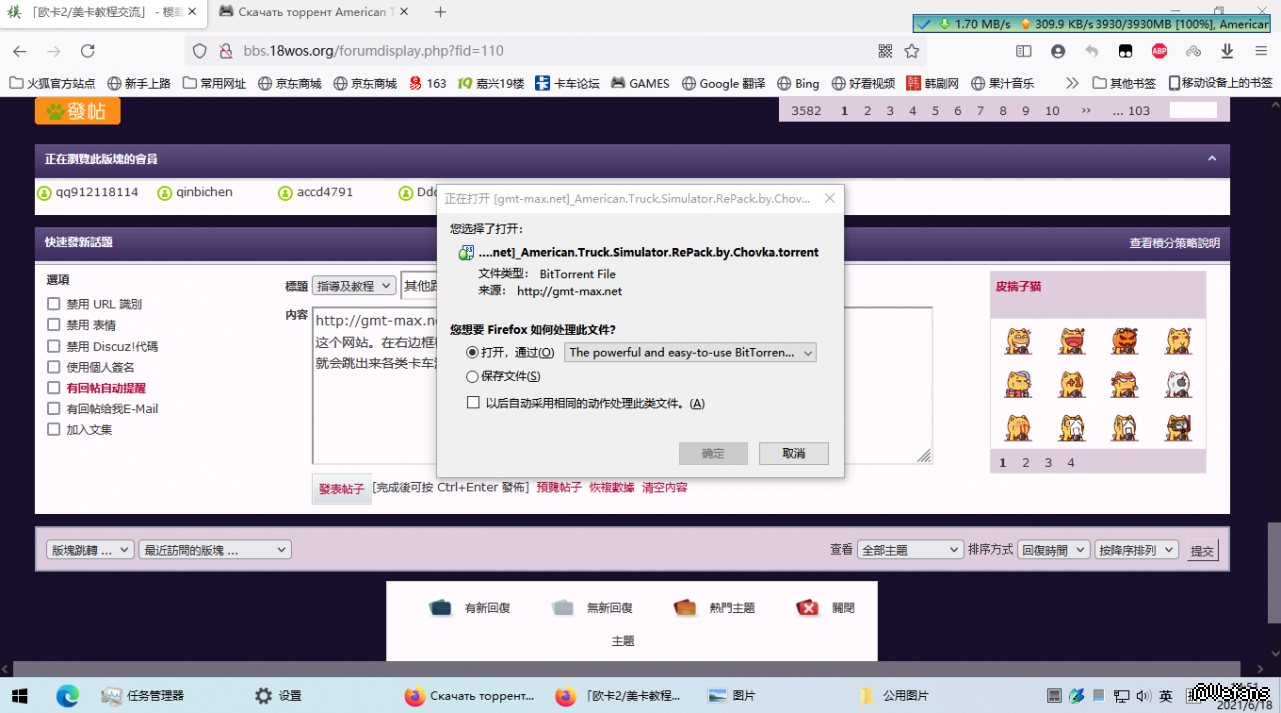Open the 回復時間 sort dropdown
This screenshot has height=713, width=1281.
(1053, 550)
